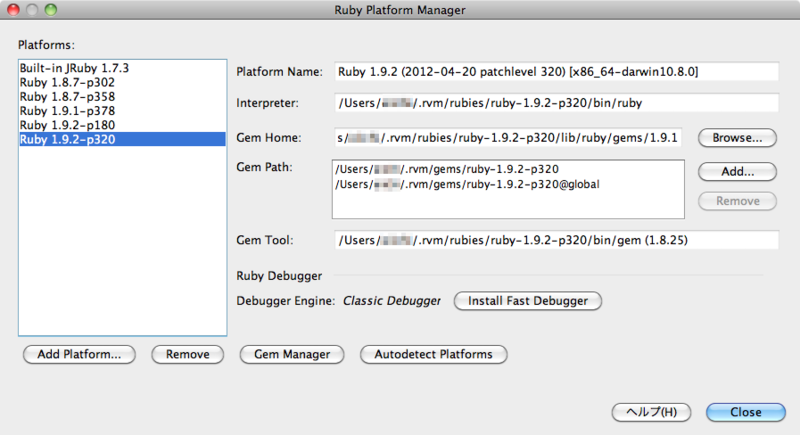Image resolution: width=800 pixels, height=435 pixels.
Task: Close the Ruby Platform Manager dialog
Action: coord(745,412)
